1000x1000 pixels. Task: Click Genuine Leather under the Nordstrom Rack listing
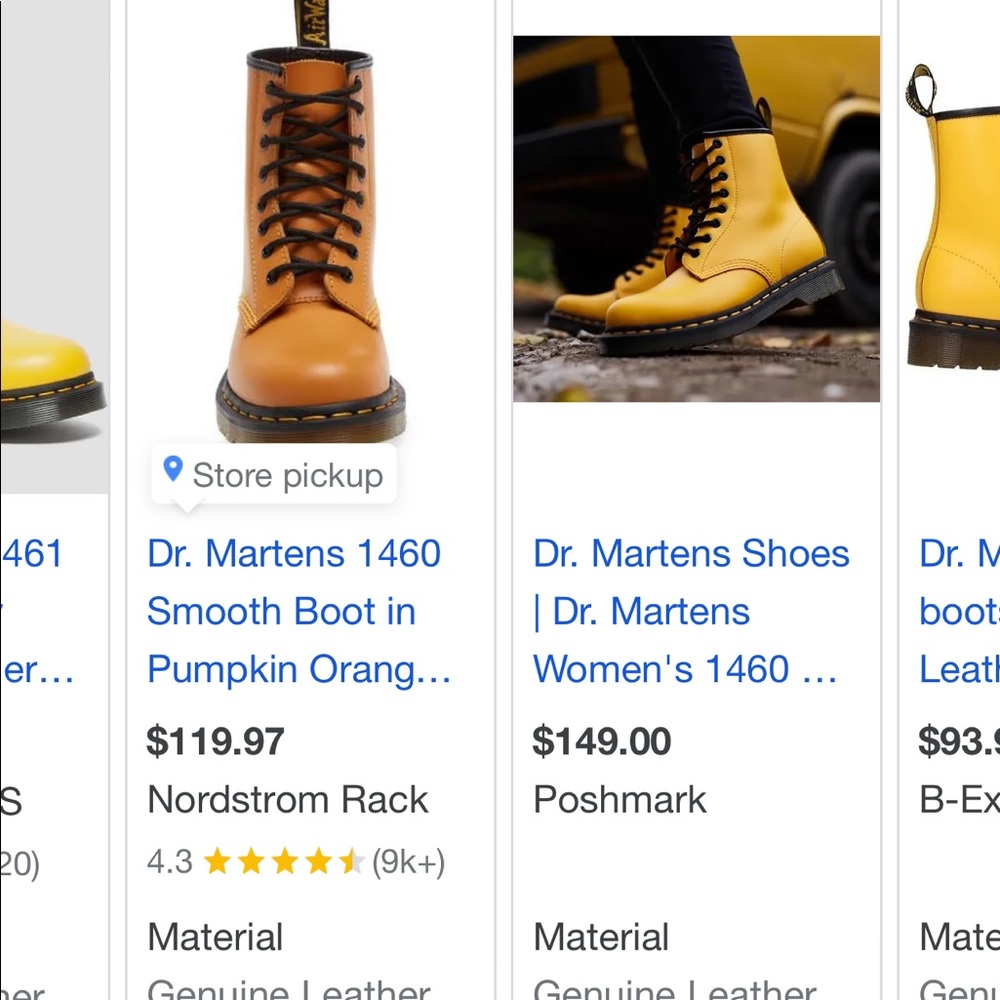pos(288,987)
